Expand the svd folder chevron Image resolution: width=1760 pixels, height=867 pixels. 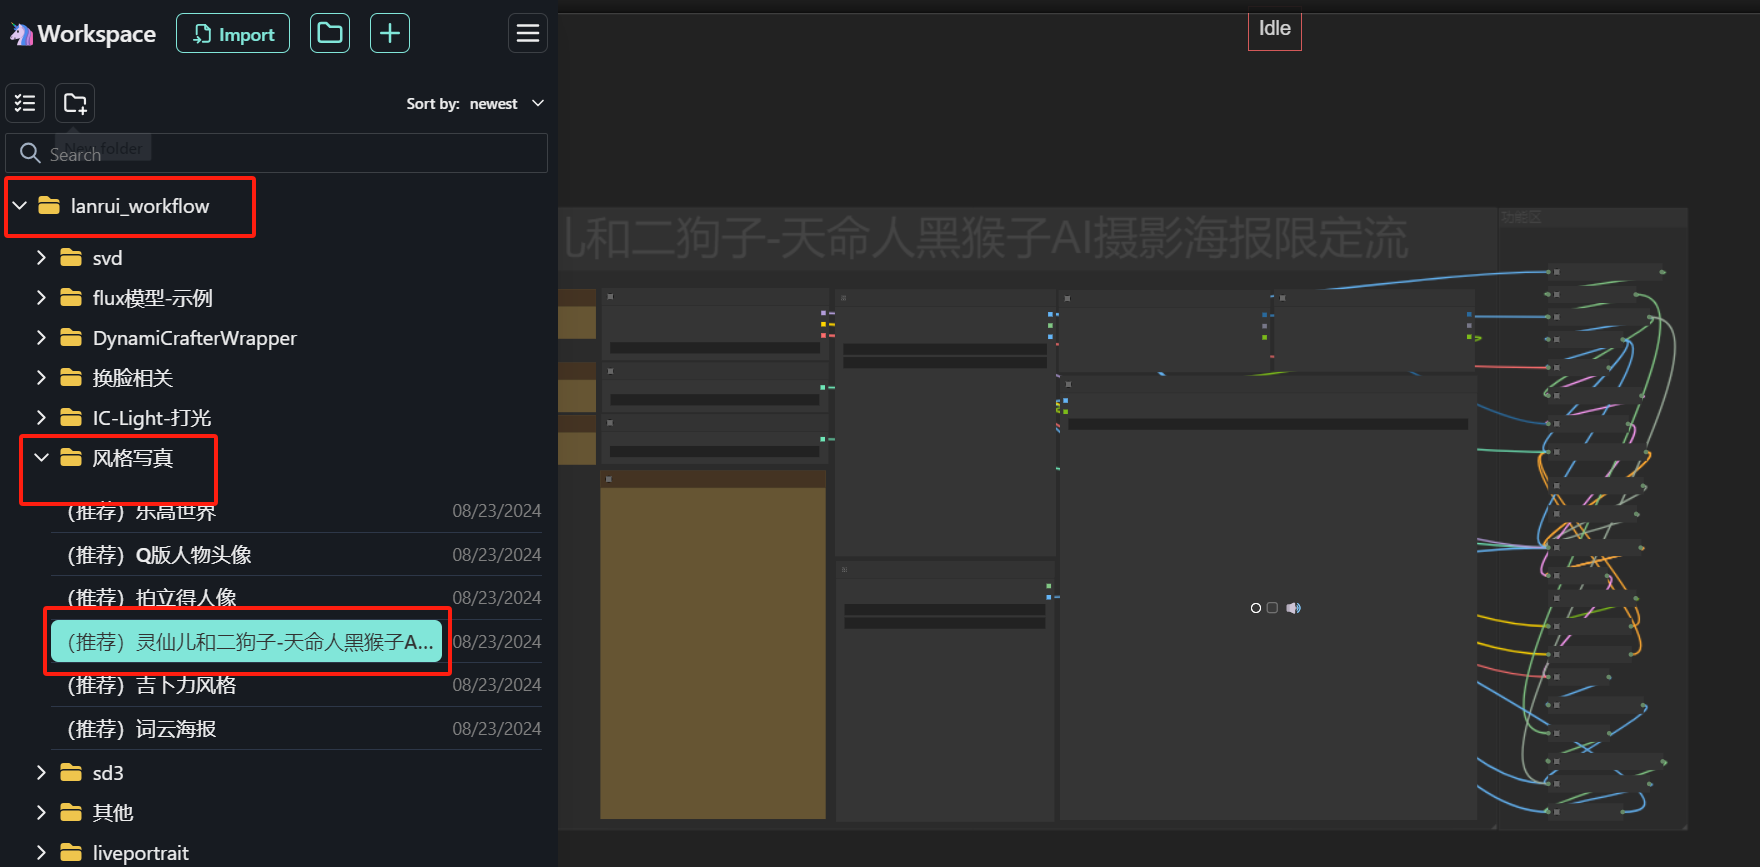[x=41, y=258]
